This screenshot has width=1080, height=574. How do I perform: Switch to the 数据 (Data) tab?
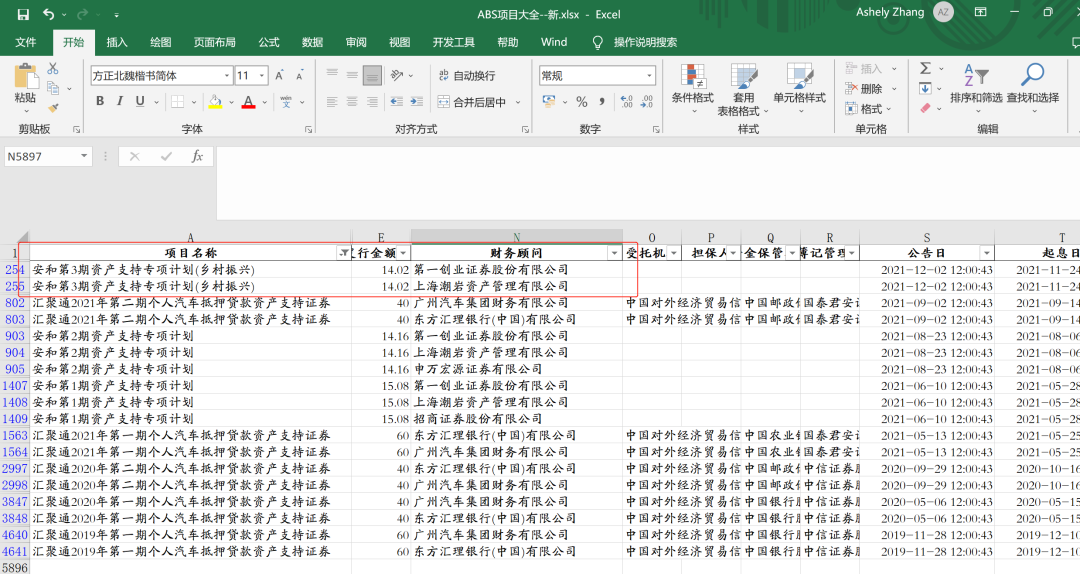[x=312, y=42]
